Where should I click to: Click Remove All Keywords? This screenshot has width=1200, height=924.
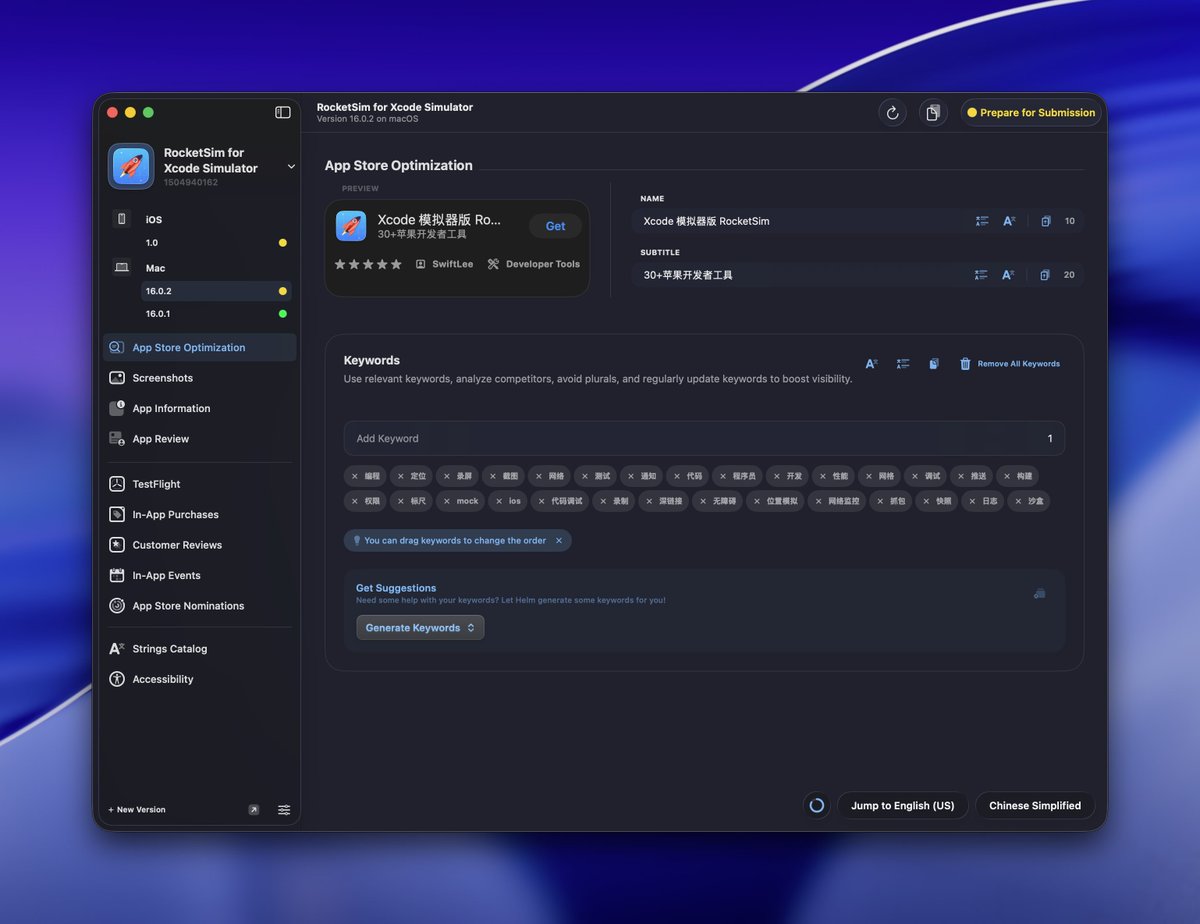tap(1010, 364)
